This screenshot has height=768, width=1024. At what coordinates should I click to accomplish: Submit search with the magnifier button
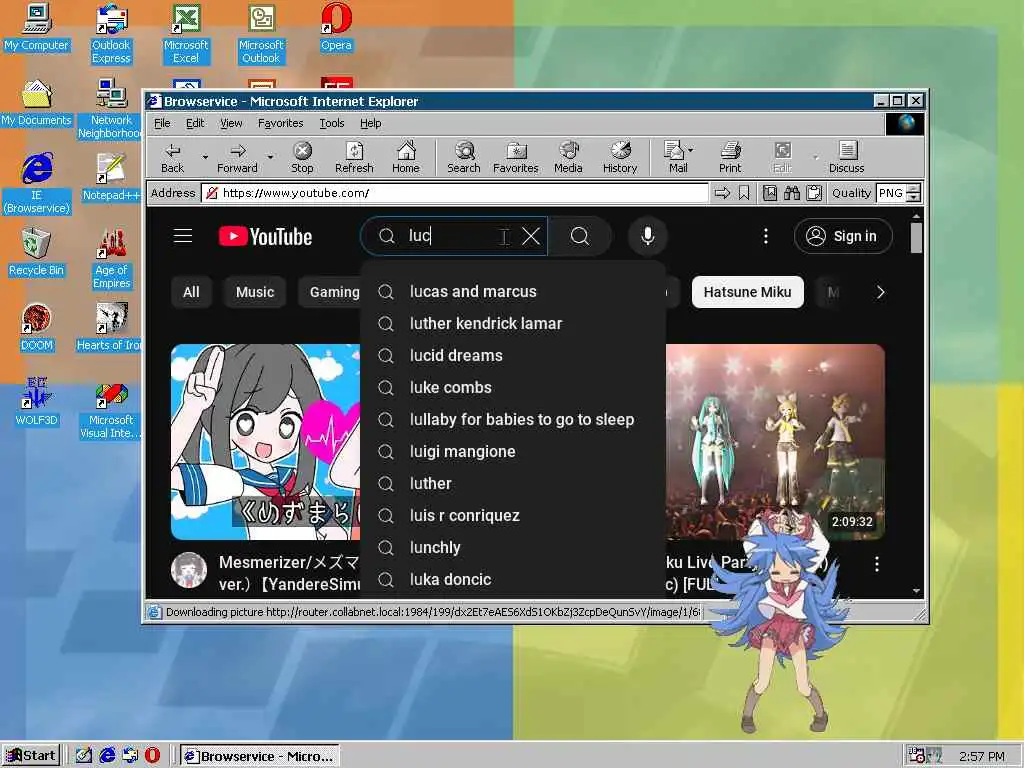coord(580,236)
